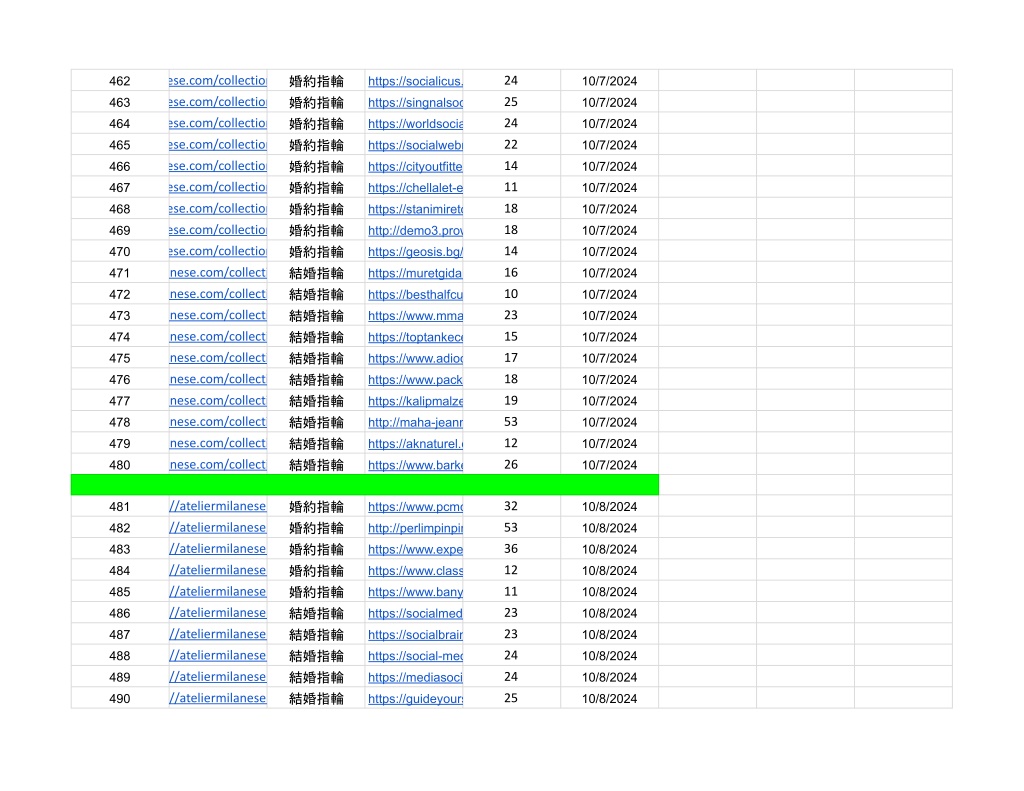Open //ateliermilanese link in row 490
Image resolution: width=1024 pixels, height=791 pixels.
pos(218,698)
